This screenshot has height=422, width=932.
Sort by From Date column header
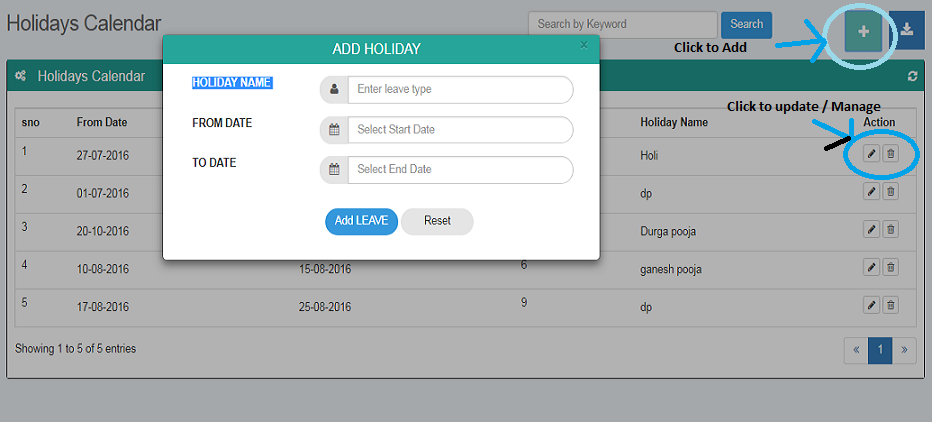click(102, 122)
